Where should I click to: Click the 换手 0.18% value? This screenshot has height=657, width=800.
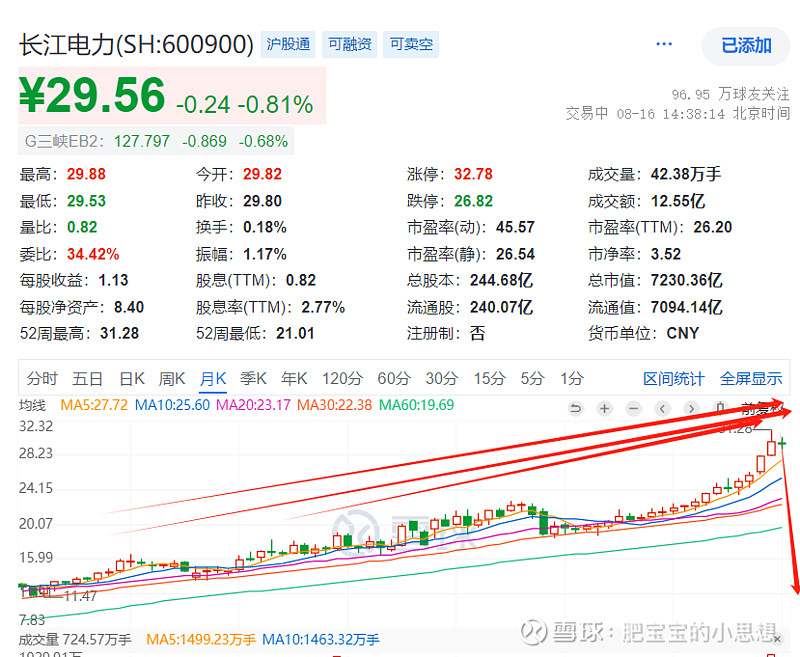click(265, 228)
